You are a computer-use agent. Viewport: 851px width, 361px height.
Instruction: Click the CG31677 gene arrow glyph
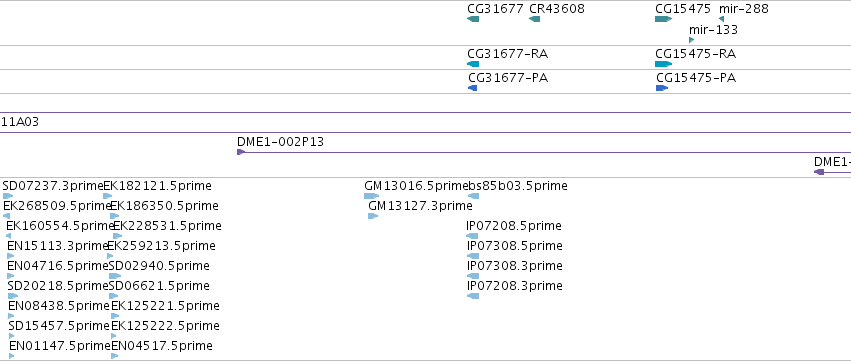tap(473, 20)
